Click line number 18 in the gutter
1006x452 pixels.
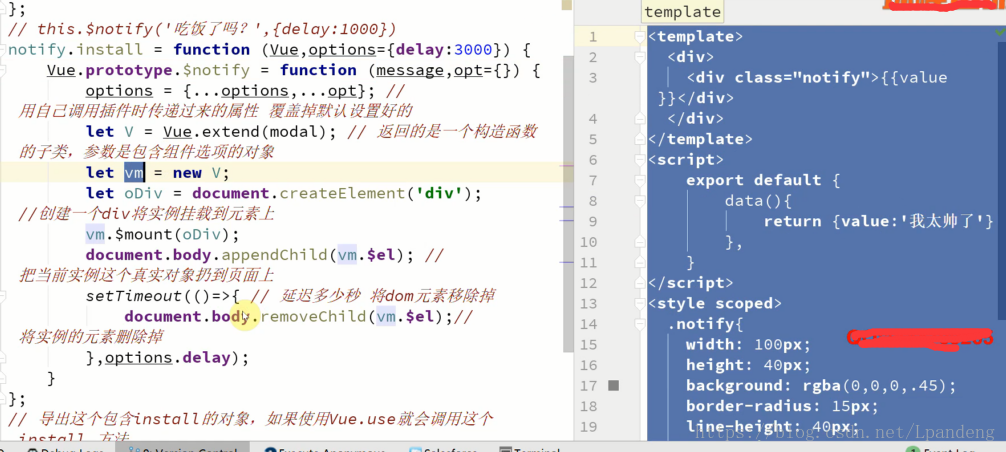point(588,406)
